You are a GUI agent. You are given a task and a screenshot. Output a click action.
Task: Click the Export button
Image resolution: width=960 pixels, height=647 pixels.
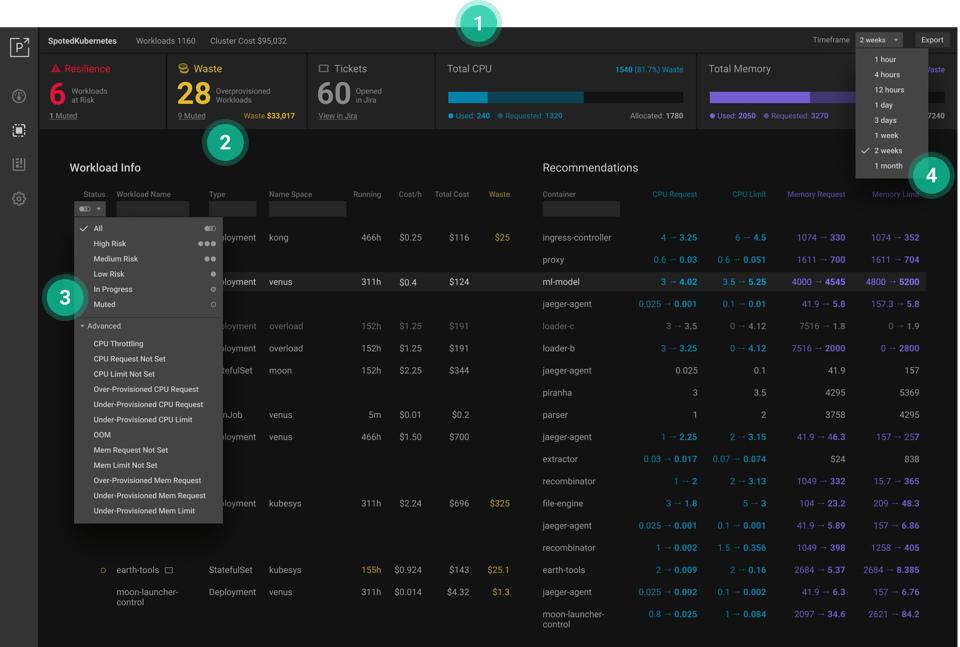[932, 40]
